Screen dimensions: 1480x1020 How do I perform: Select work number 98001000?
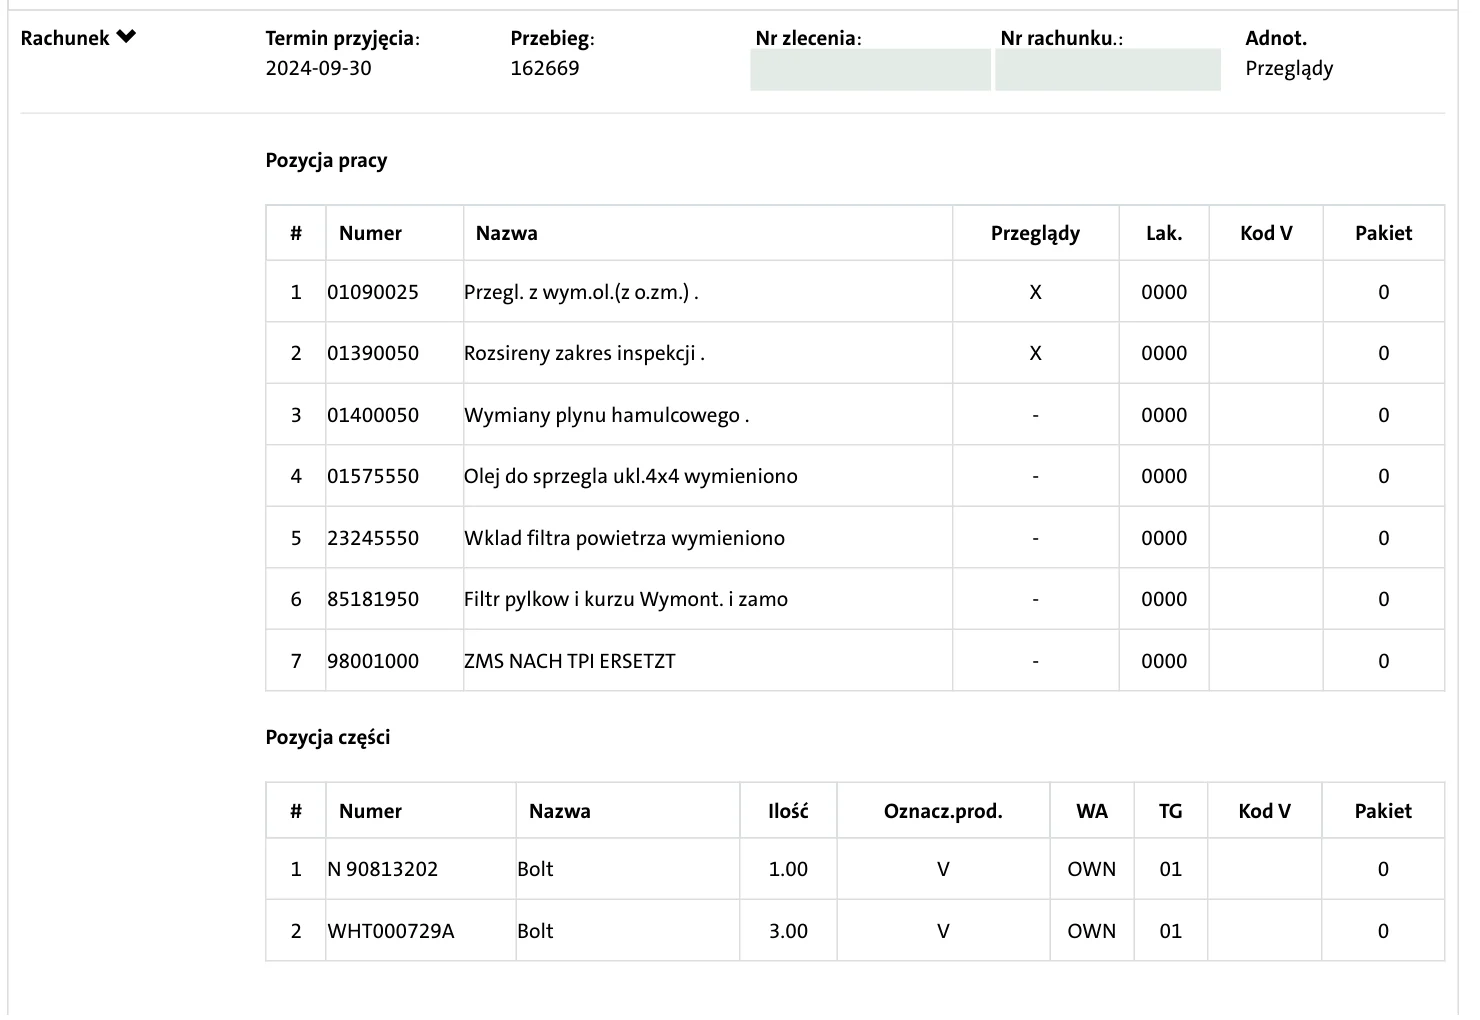(x=373, y=661)
